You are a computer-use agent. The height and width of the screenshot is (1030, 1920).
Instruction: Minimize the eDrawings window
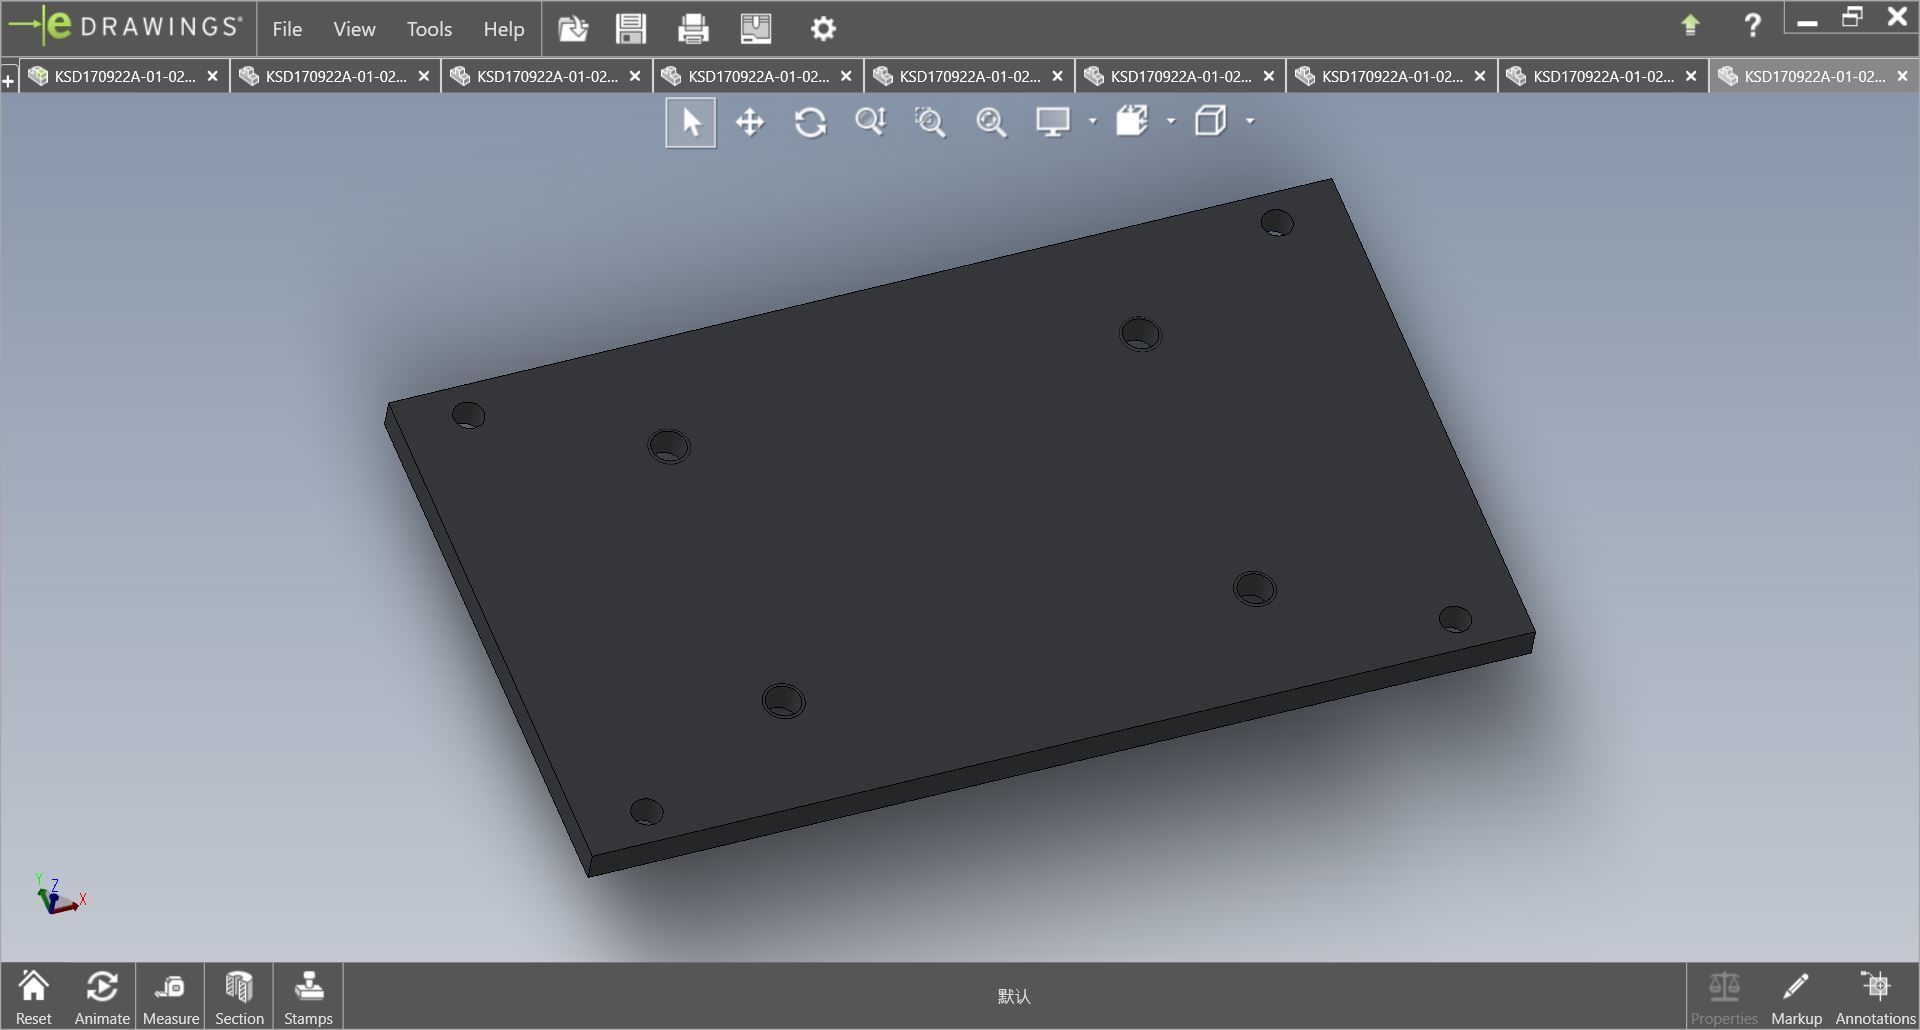(x=1807, y=20)
